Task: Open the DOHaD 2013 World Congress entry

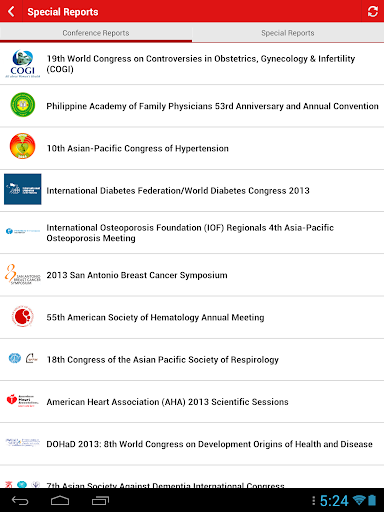Action: click(x=192, y=444)
